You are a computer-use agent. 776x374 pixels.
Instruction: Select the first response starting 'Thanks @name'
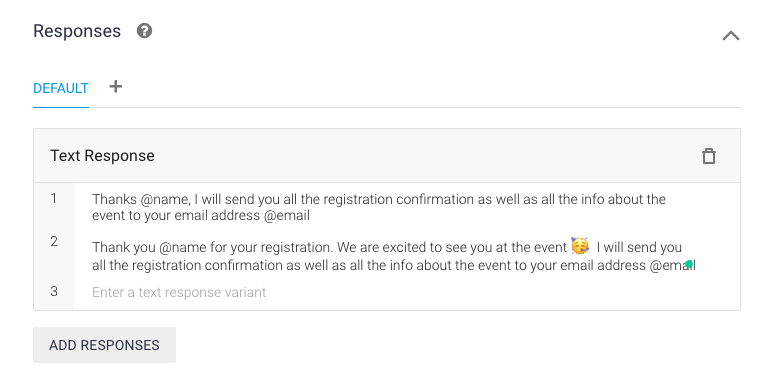379,207
